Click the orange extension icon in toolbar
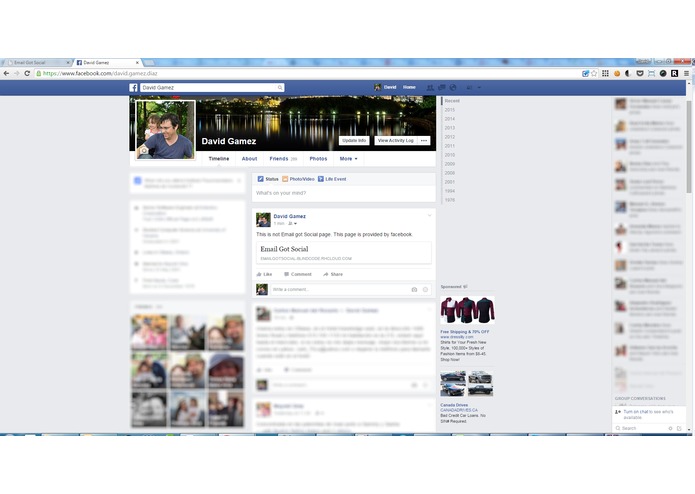Screen dimensions: 695x494 click(617, 74)
